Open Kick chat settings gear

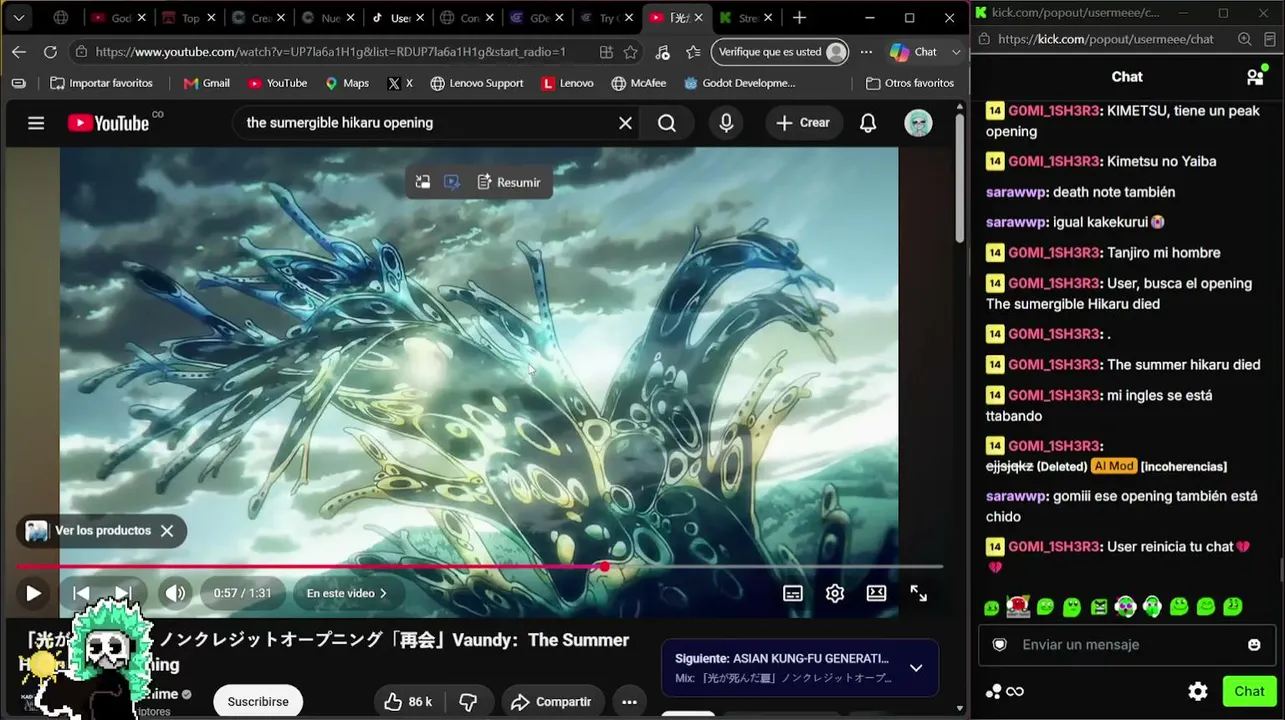coord(1198,691)
